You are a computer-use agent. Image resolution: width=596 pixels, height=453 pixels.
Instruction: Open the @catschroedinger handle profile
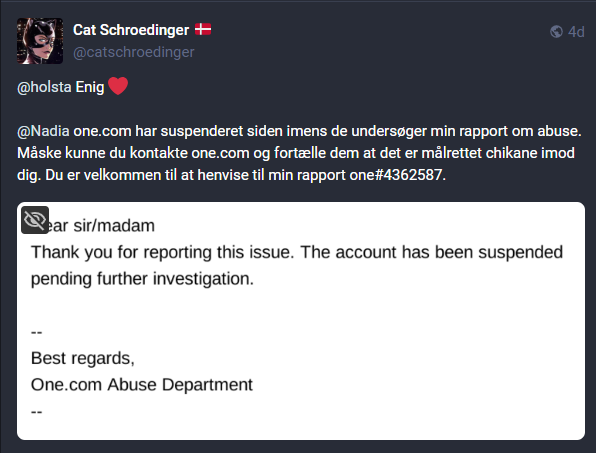pos(133,52)
